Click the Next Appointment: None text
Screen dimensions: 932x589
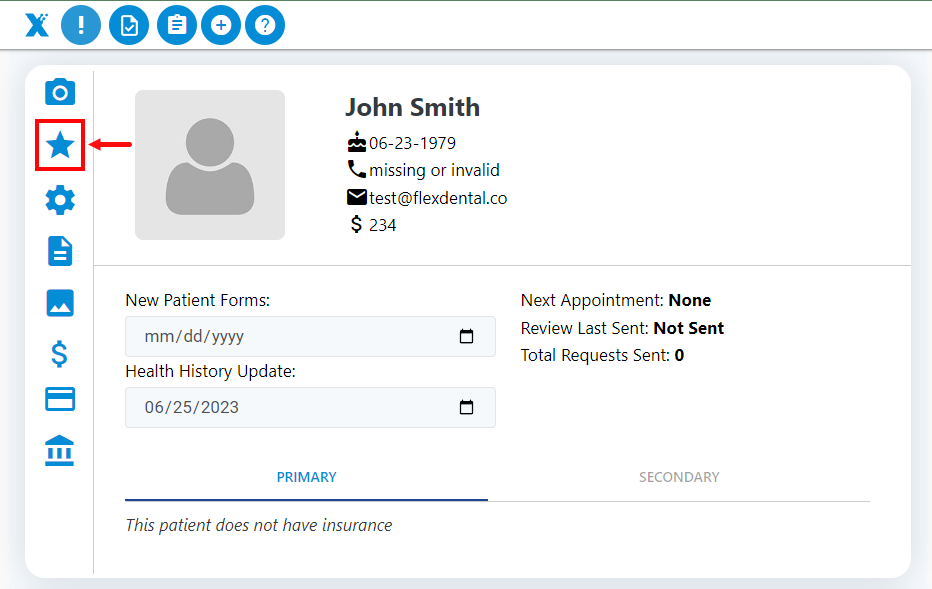(x=616, y=300)
